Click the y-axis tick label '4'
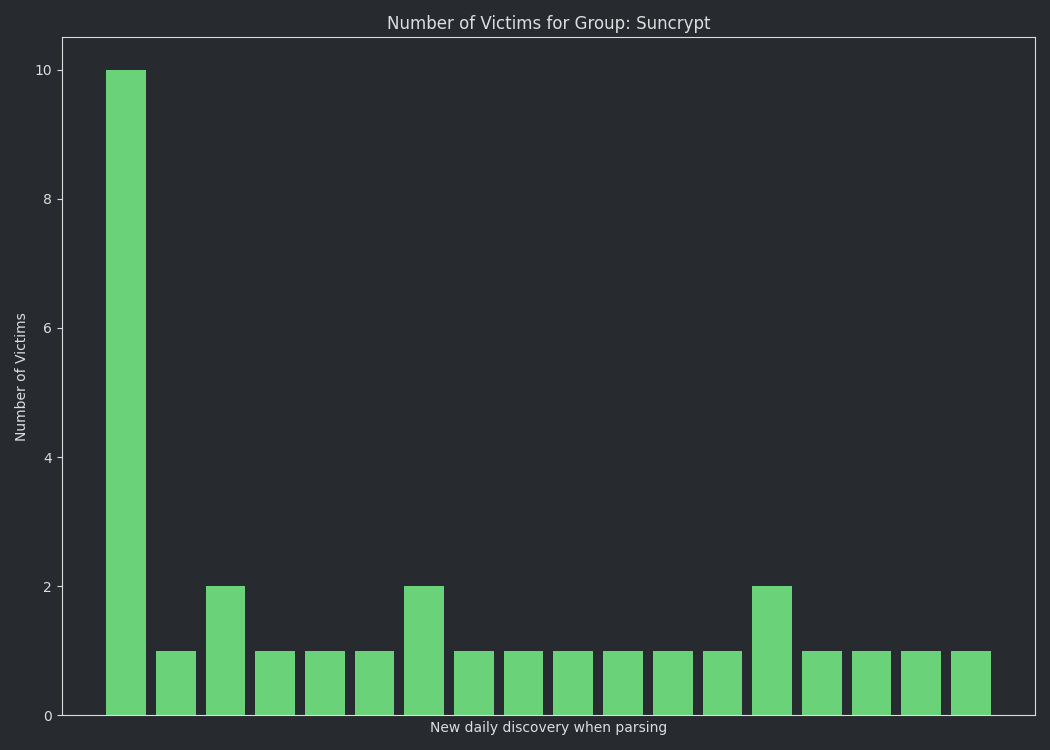 pyautogui.click(x=48, y=458)
